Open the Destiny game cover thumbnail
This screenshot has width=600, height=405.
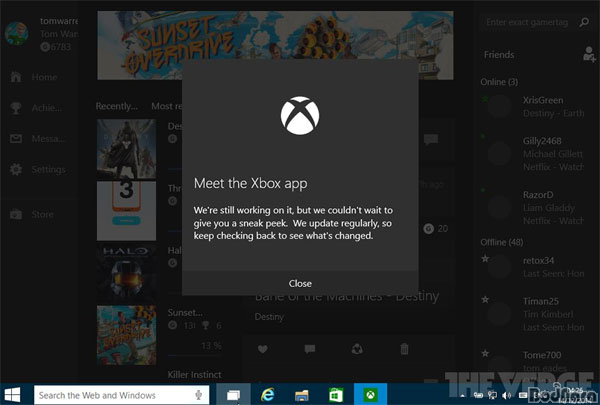coord(126,149)
